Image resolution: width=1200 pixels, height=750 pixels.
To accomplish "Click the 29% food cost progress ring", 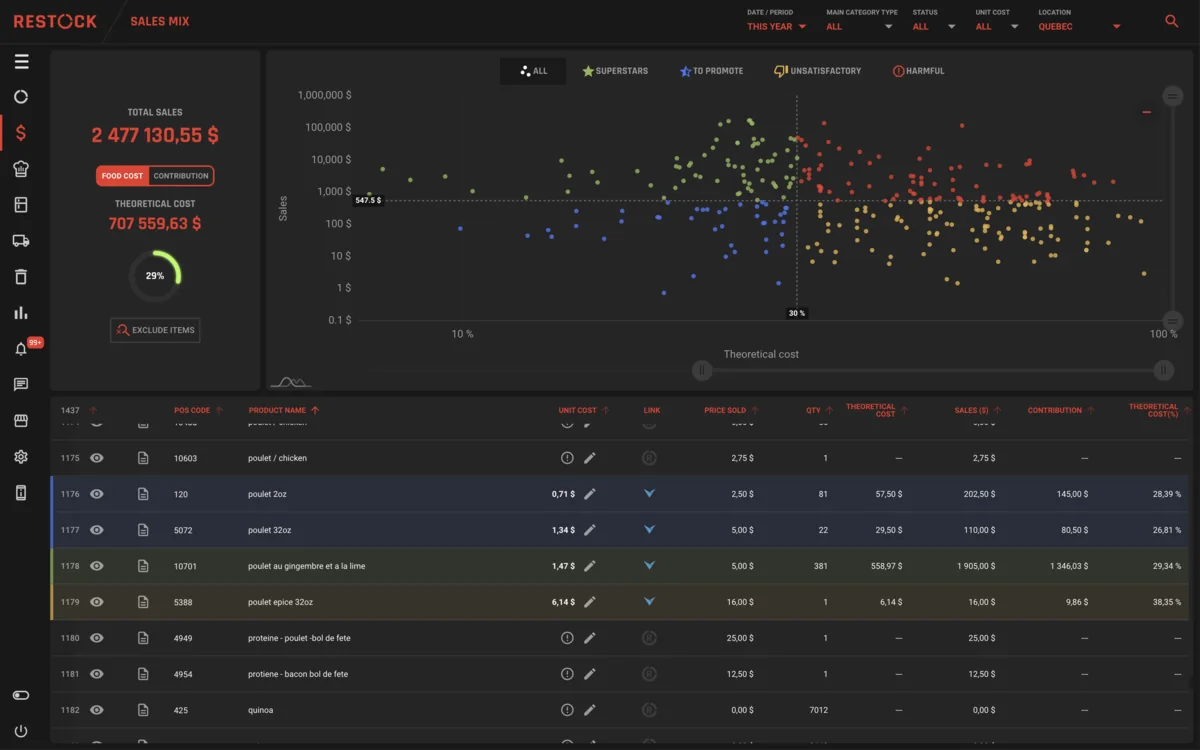I will click(155, 276).
